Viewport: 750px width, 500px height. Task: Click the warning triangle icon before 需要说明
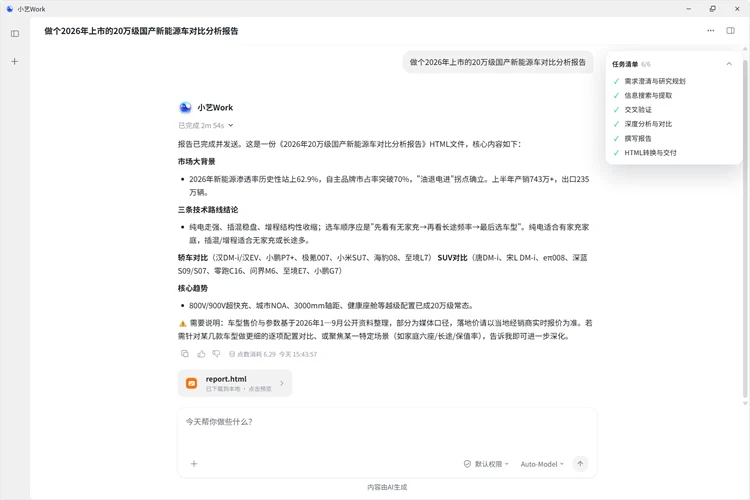pyautogui.click(x=182, y=323)
